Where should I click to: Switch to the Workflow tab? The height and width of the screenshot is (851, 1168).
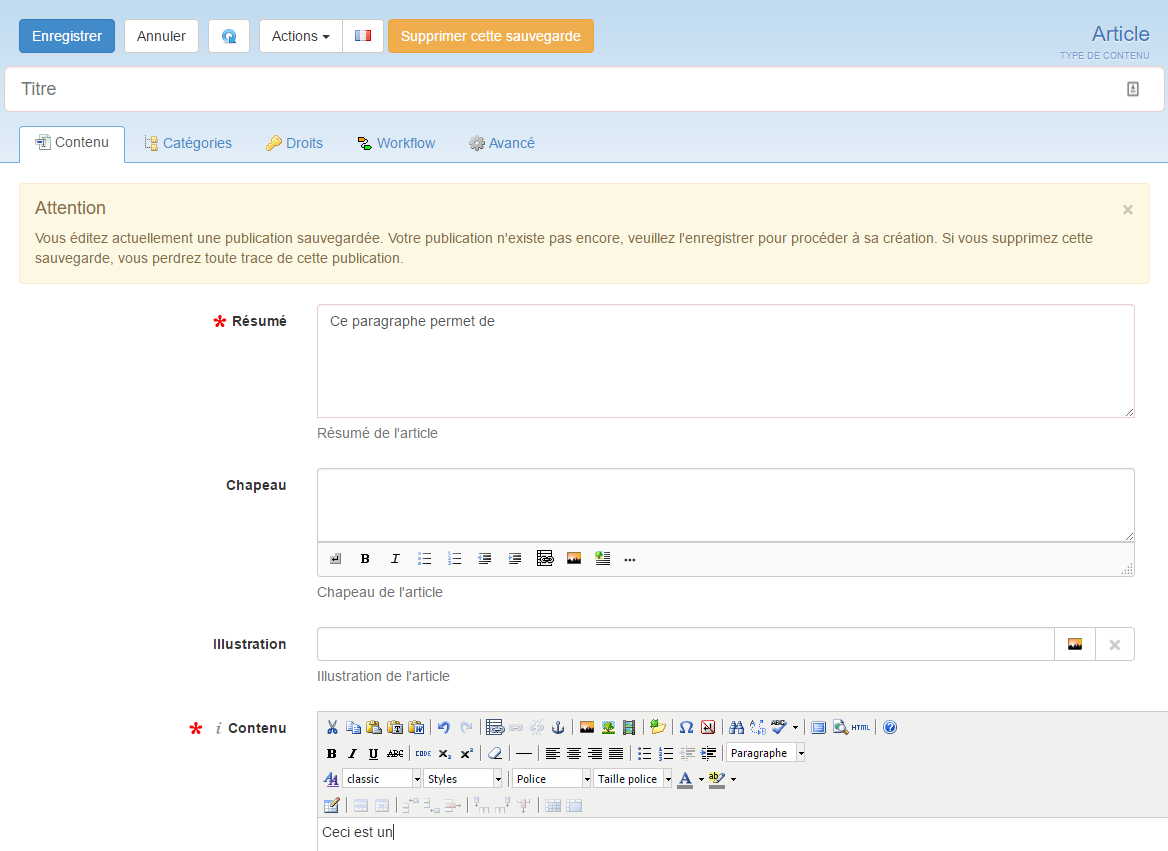(x=396, y=143)
